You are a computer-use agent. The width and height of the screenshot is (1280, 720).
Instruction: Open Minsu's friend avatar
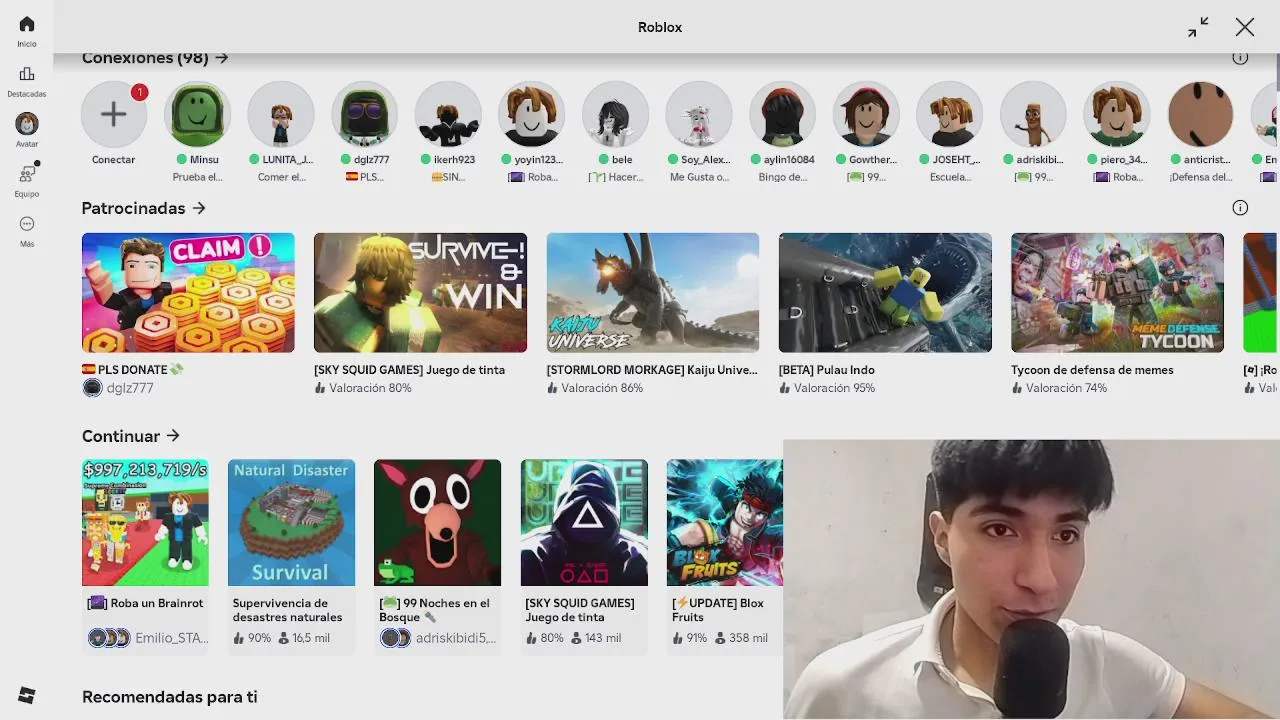198,114
